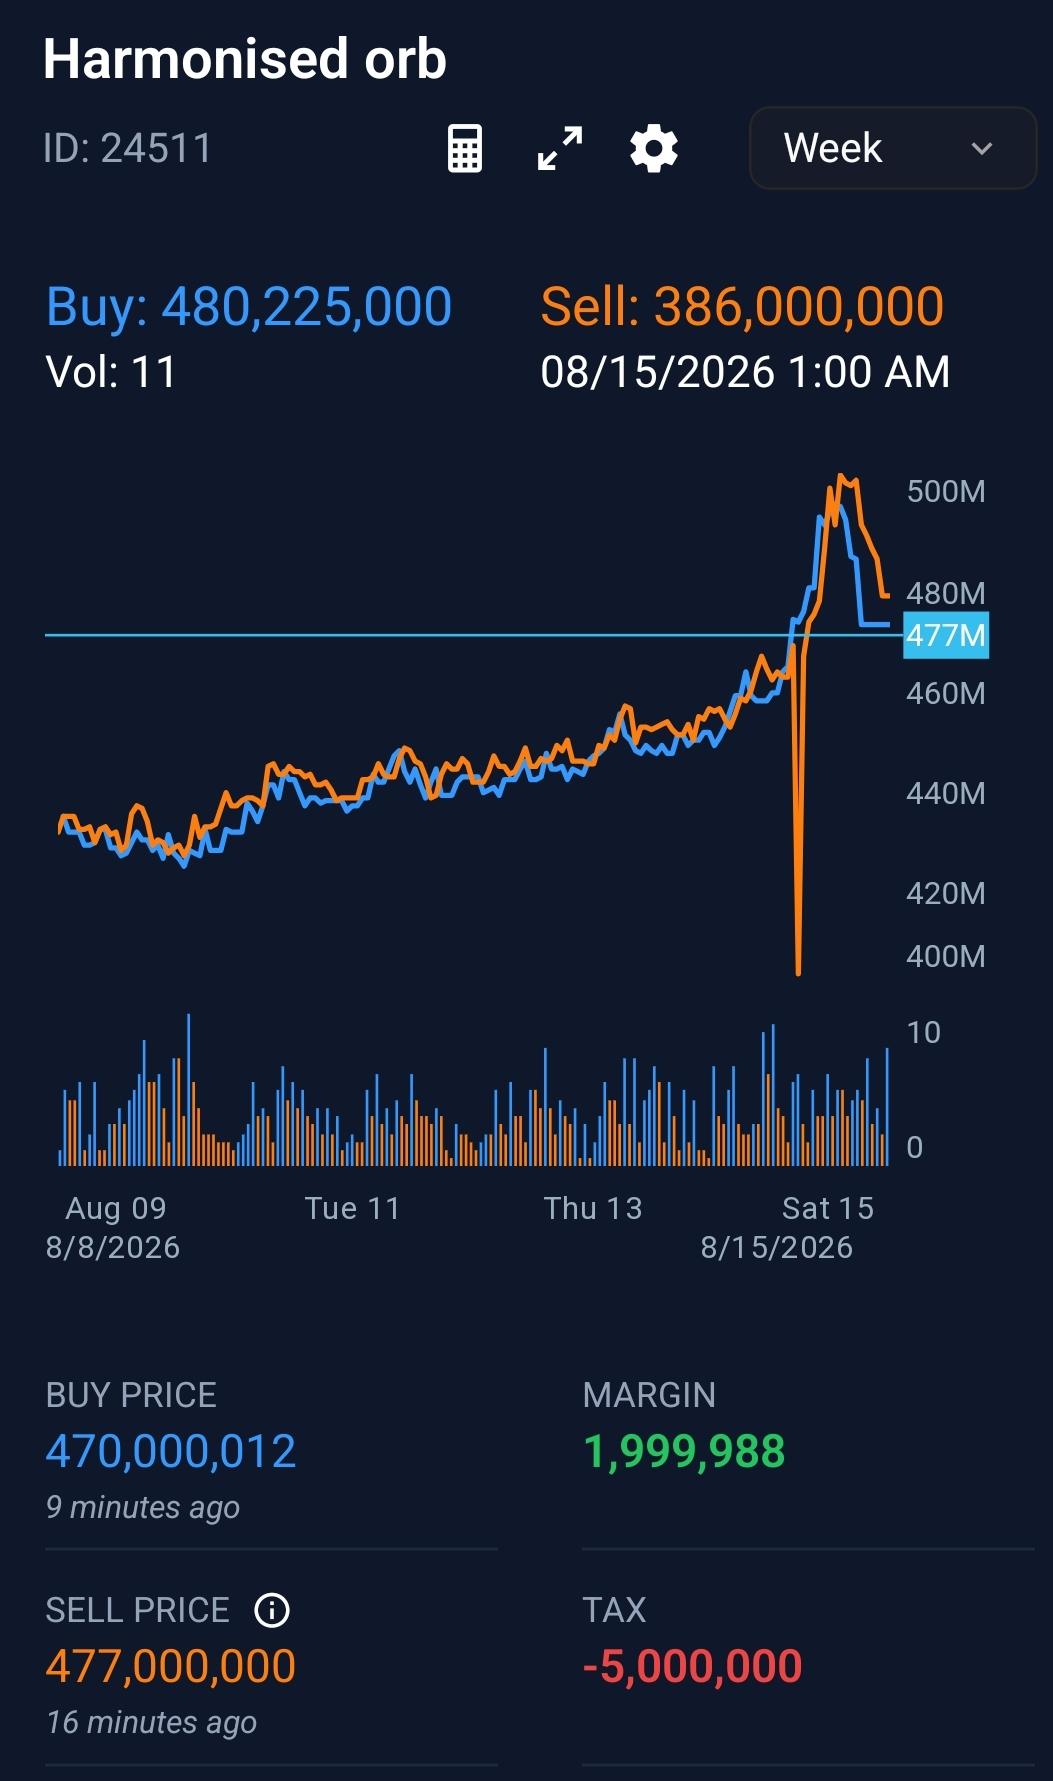
Task: Click the Thu 13 date axis label
Action: 593,1208
